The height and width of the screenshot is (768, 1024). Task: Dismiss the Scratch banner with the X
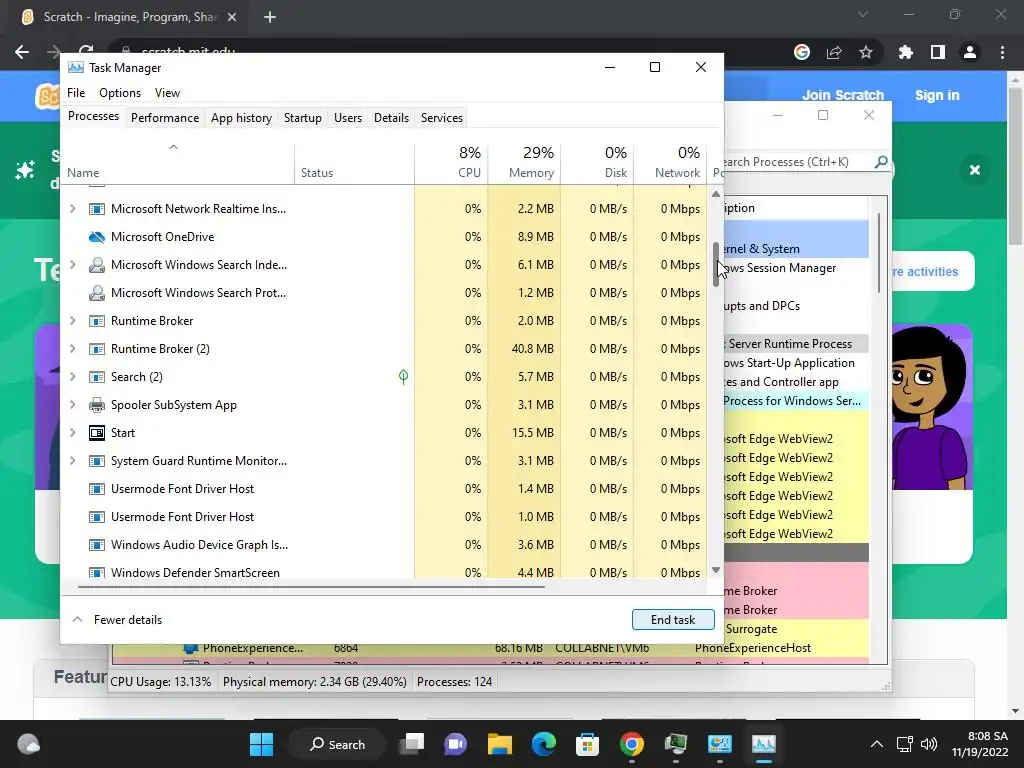[975, 170]
